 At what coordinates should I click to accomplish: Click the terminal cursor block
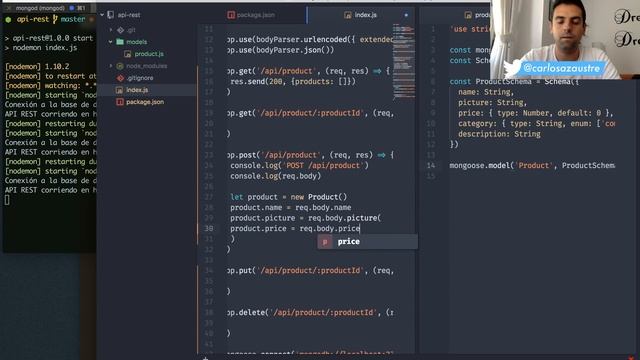pos(7,200)
